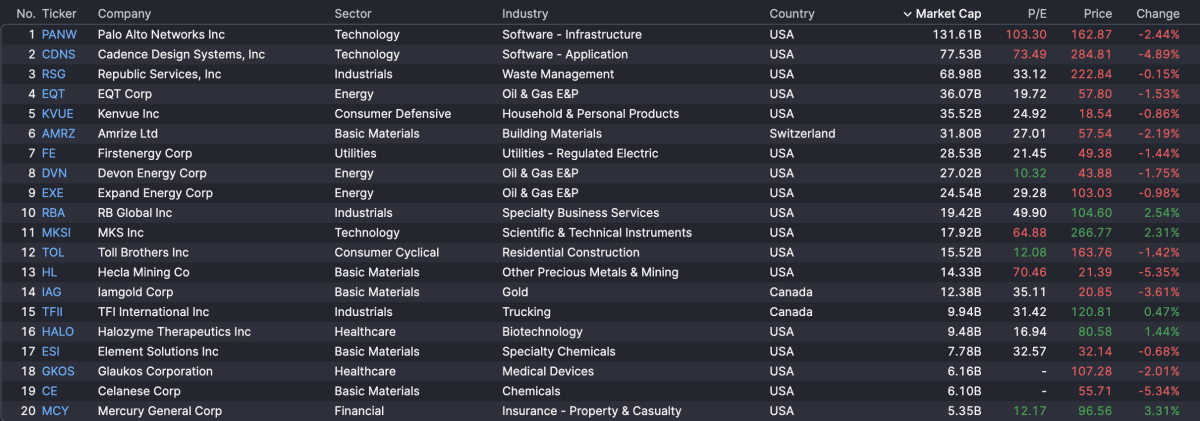Image resolution: width=1200 pixels, height=421 pixels.
Task: Sort by the Company column header
Action: point(124,14)
